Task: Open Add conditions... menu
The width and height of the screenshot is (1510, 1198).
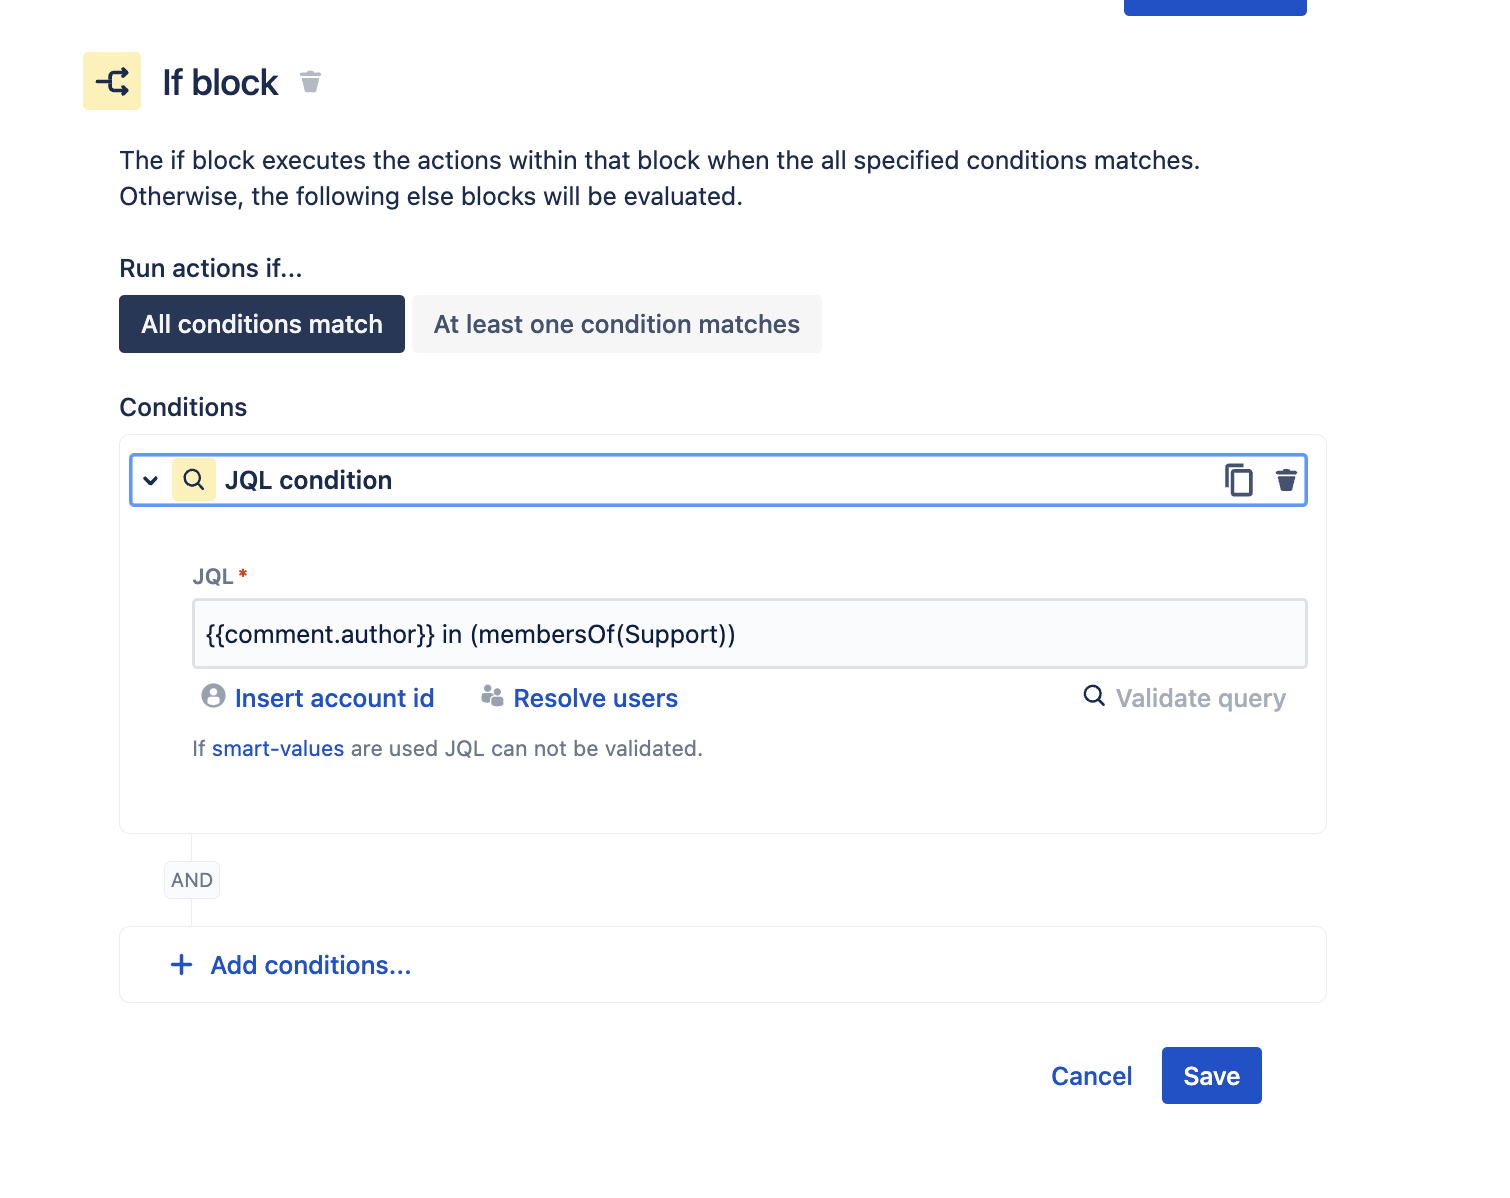Action: tap(311, 965)
